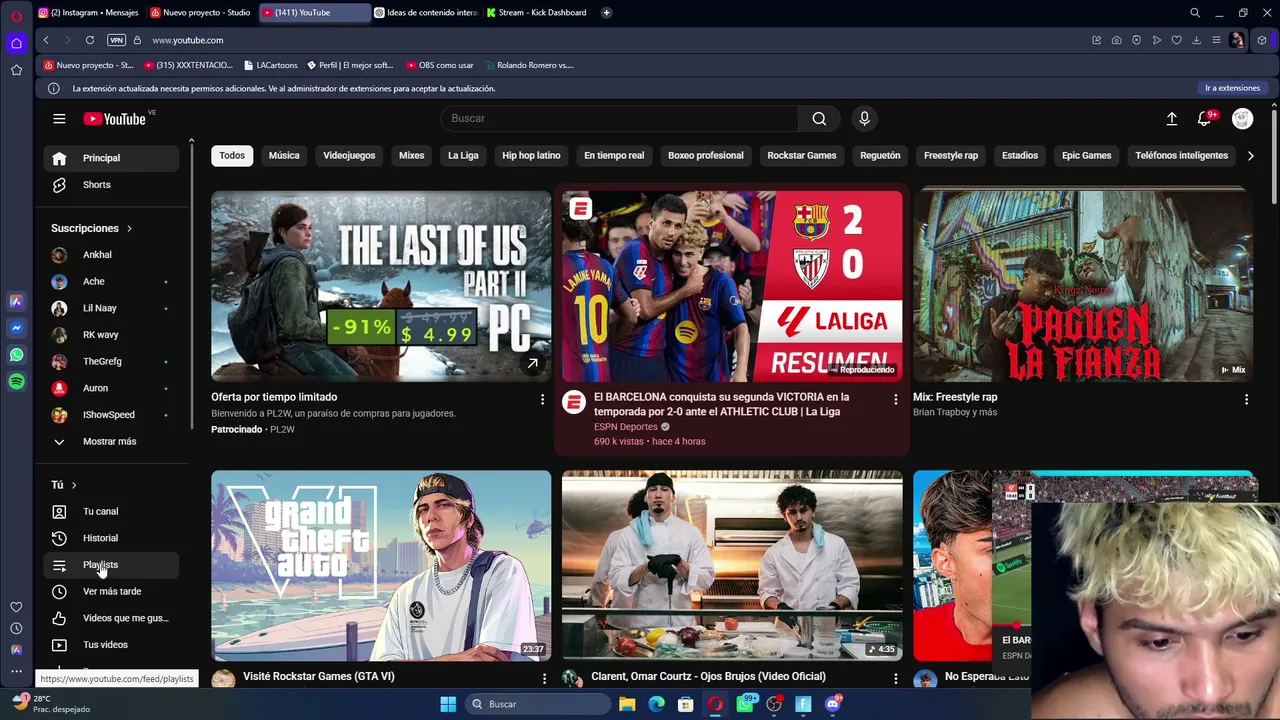Open the three-dot sidebar setup in Opera
Image resolution: width=1280 pixels, height=720 pixels.
pyautogui.click(x=16, y=671)
